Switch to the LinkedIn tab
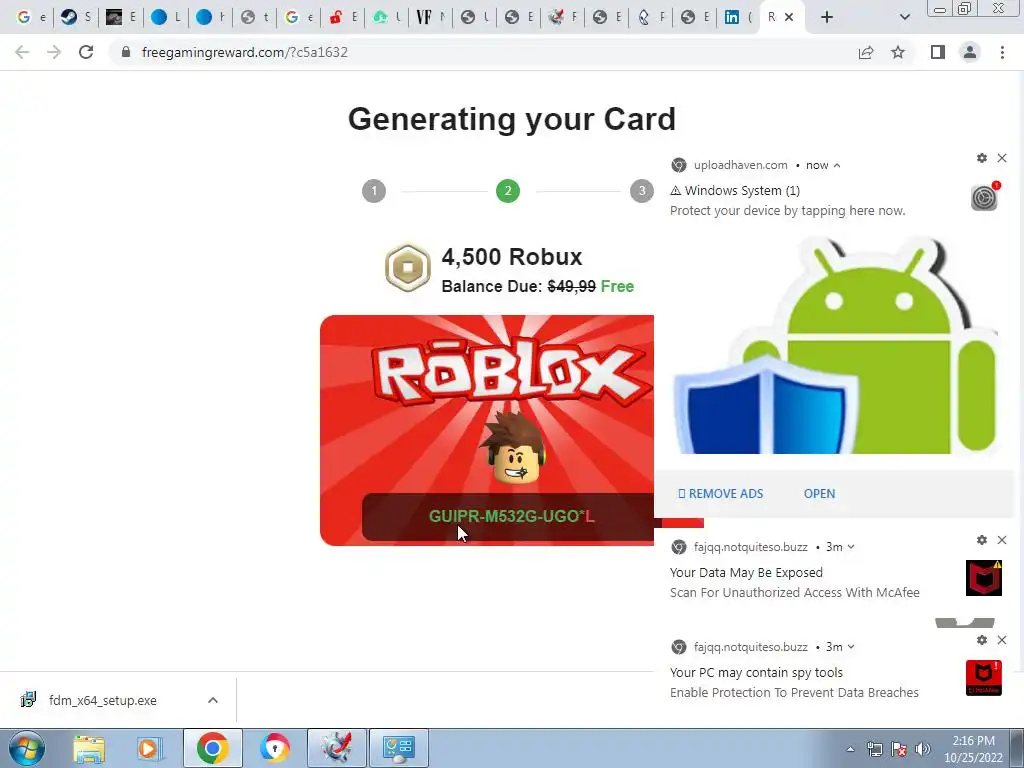Image resolution: width=1024 pixels, height=768 pixels. tap(739, 17)
